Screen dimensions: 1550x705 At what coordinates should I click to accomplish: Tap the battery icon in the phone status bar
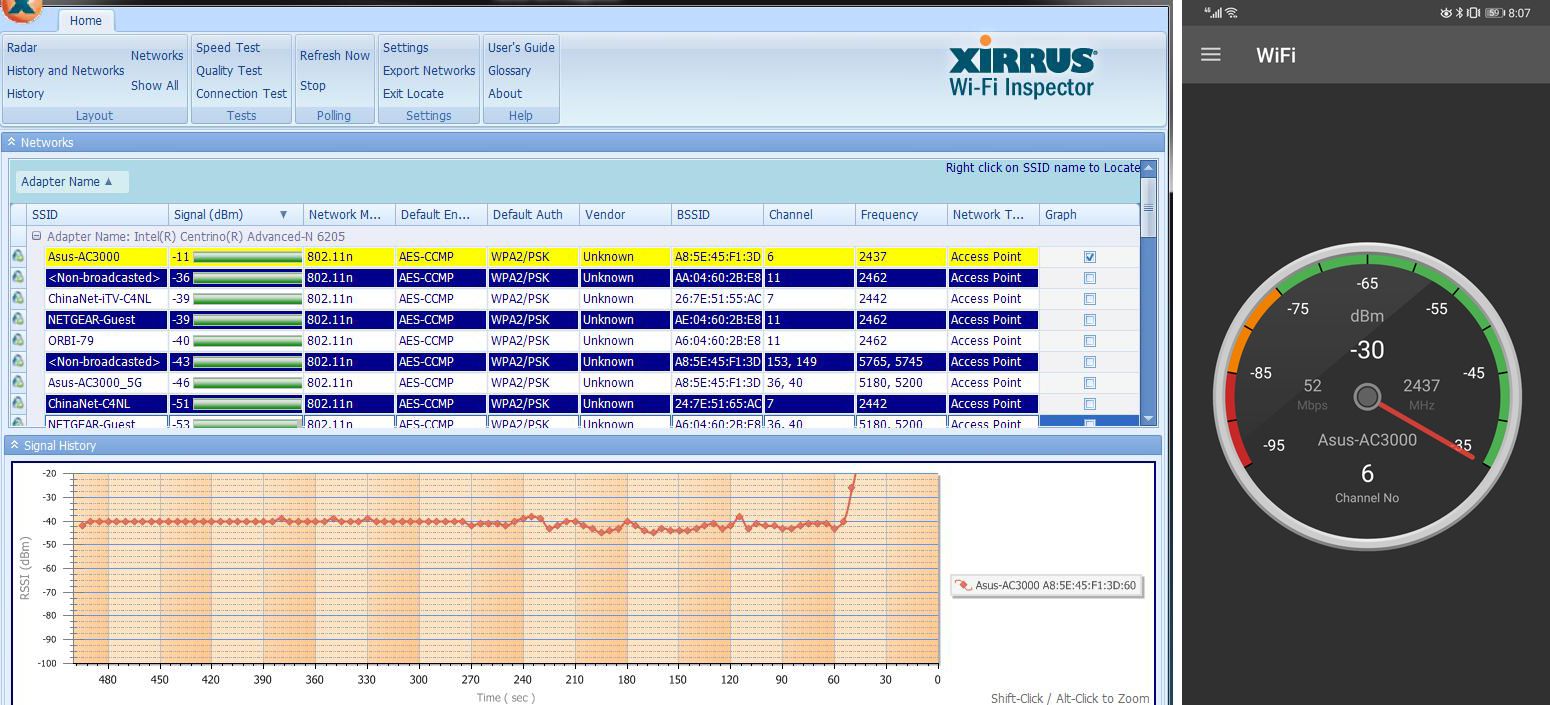pyautogui.click(x=1494, y=13)
